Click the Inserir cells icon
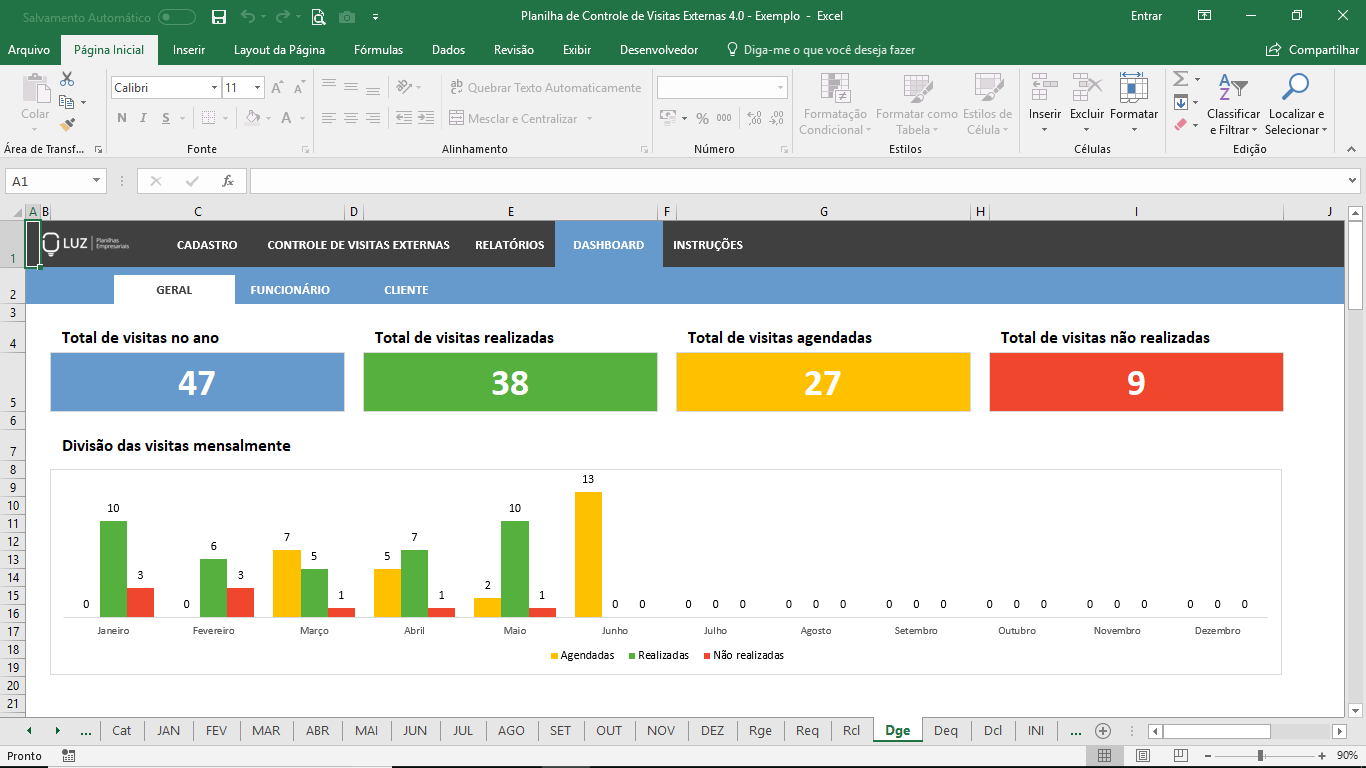 1044,88
